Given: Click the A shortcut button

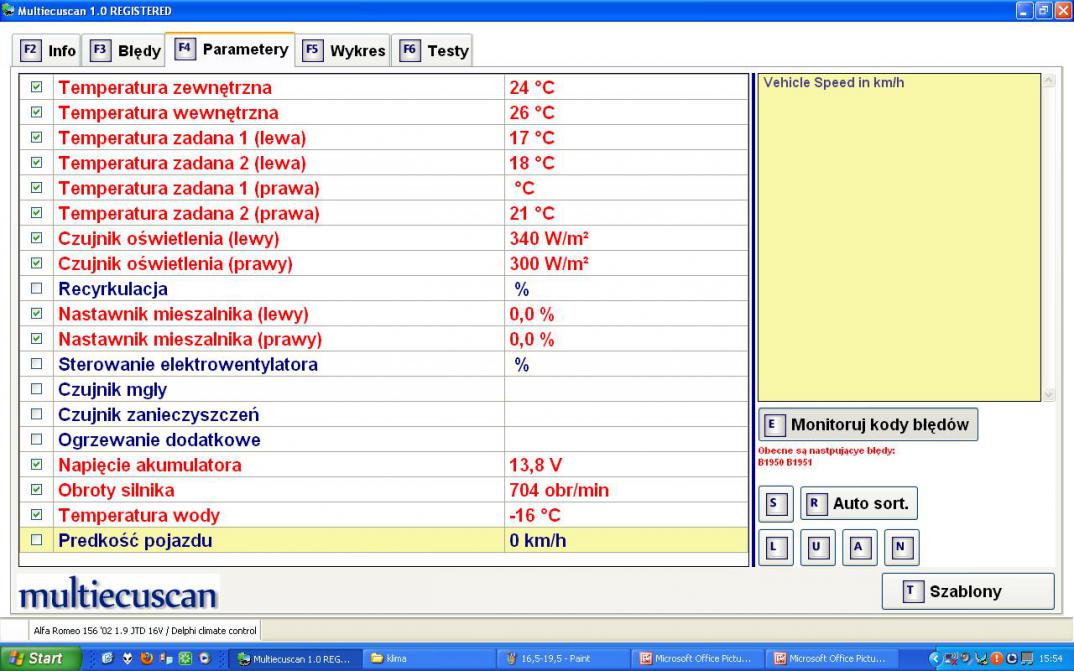Looking at the screenshot, I should (x=858, y=548).
